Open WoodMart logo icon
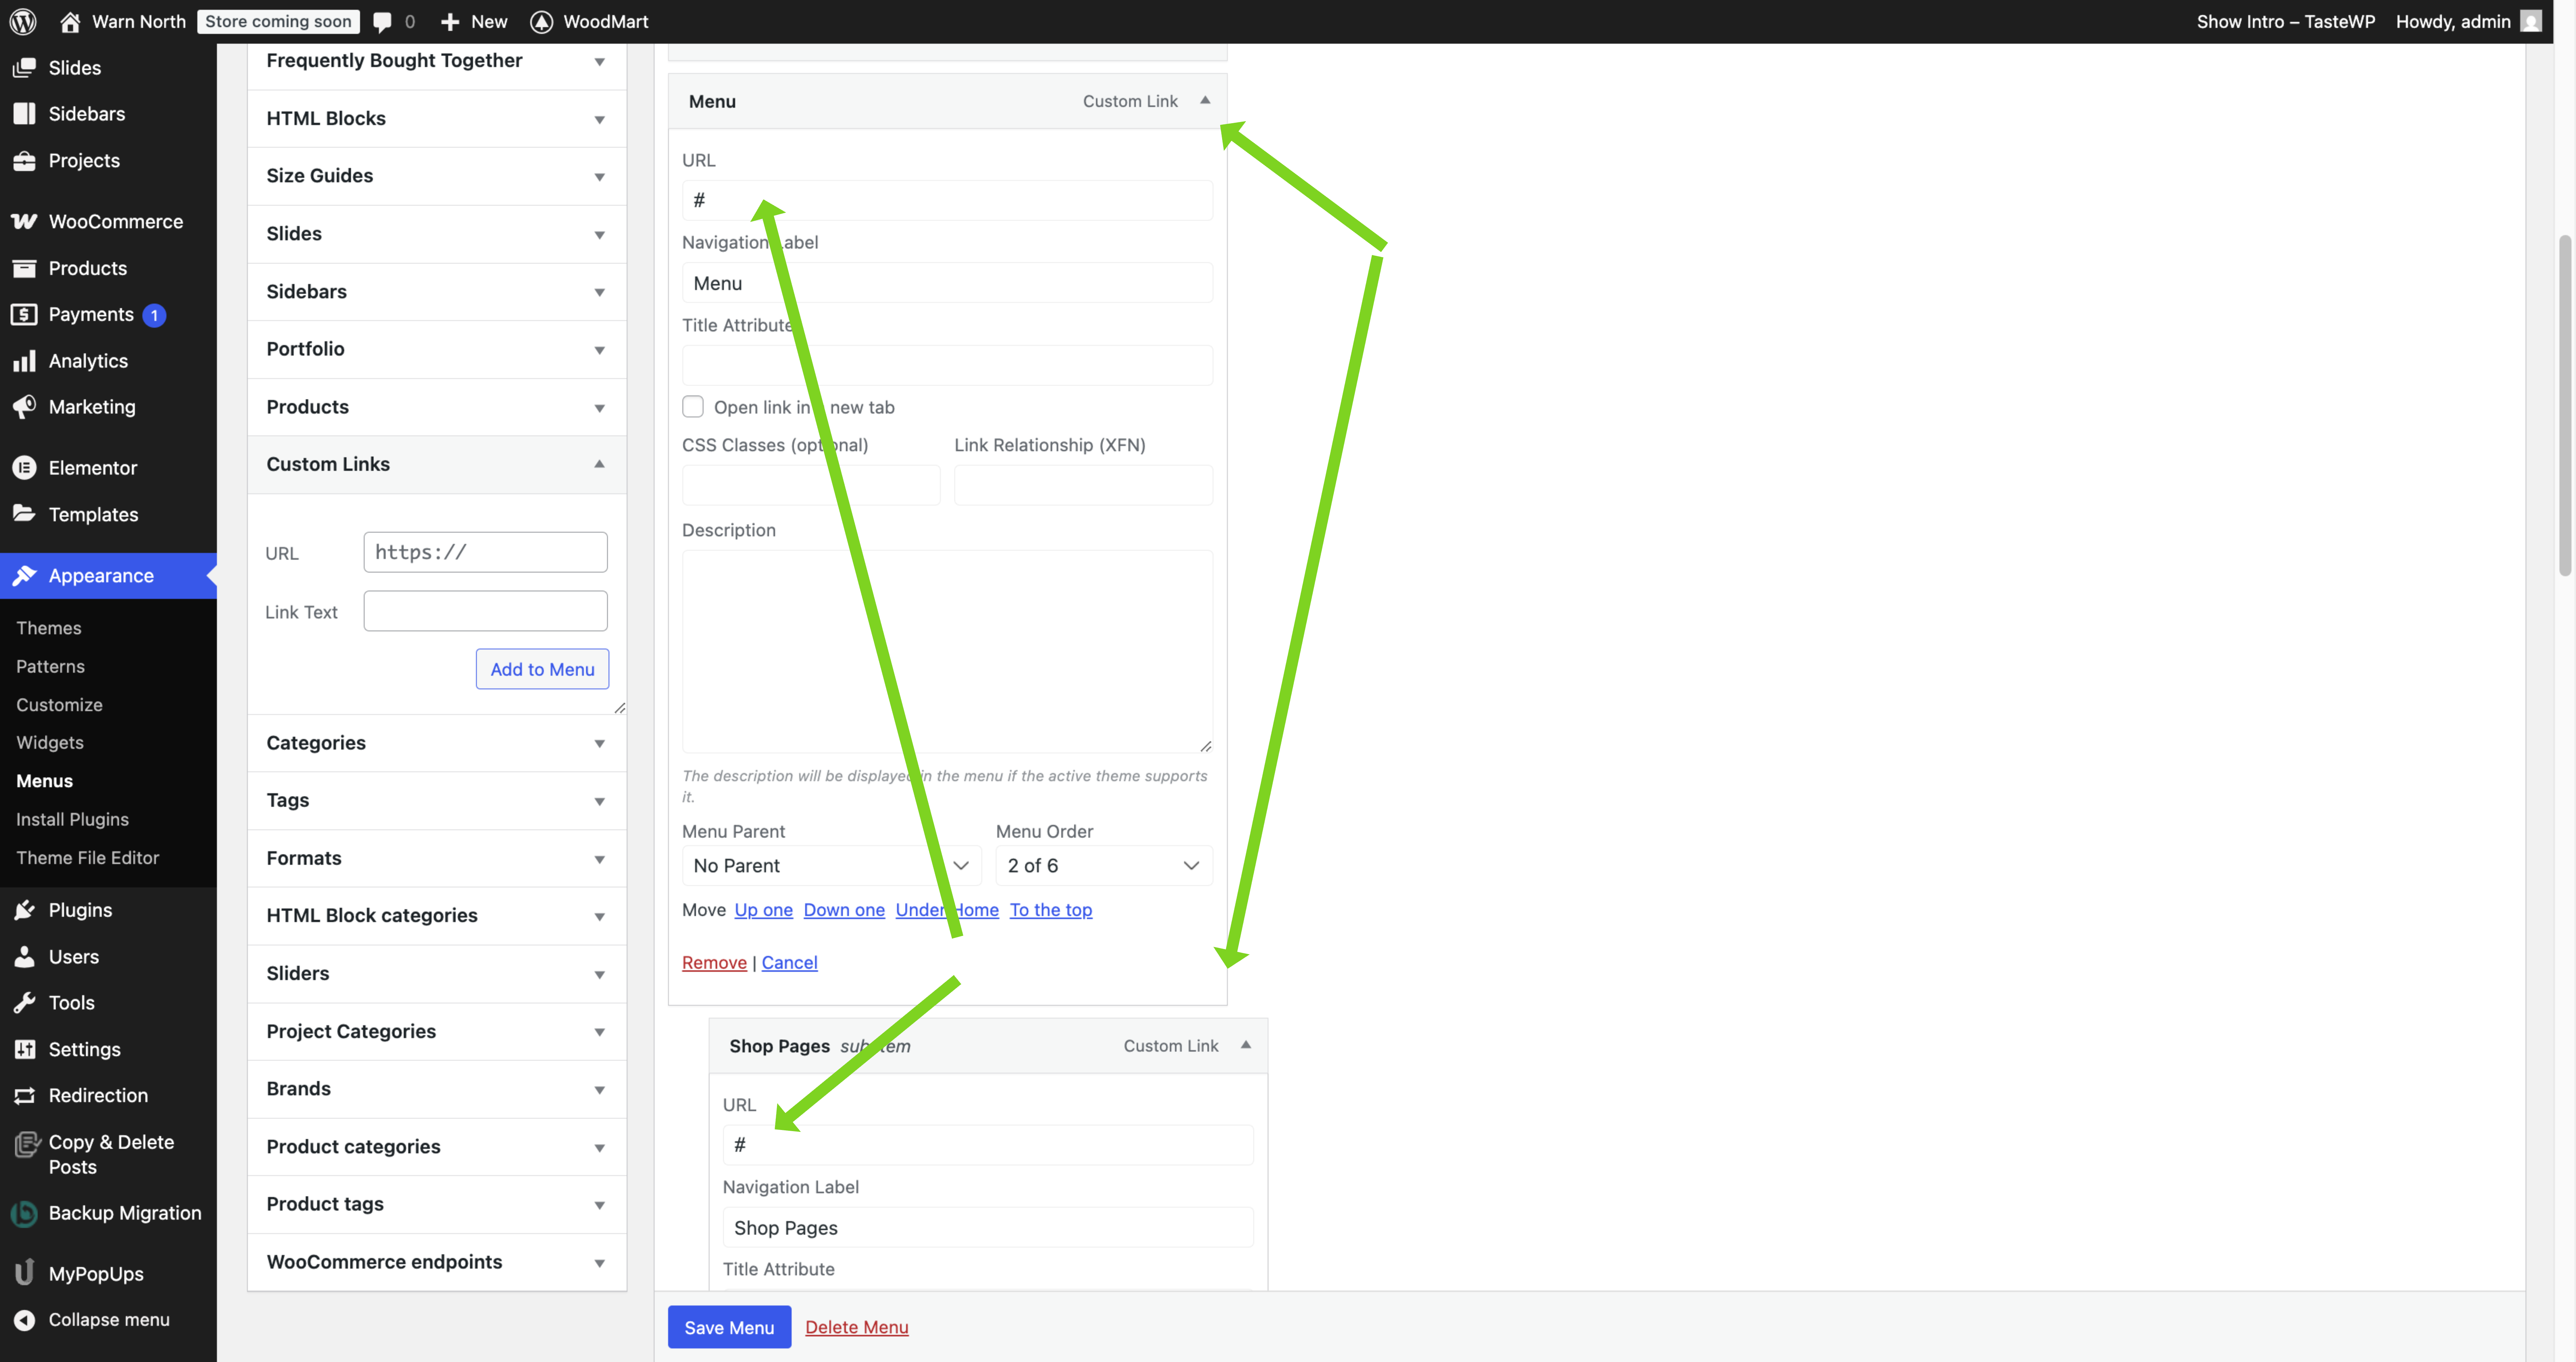Screen dimensions: 2576x1362 click(x=541, y=21)
